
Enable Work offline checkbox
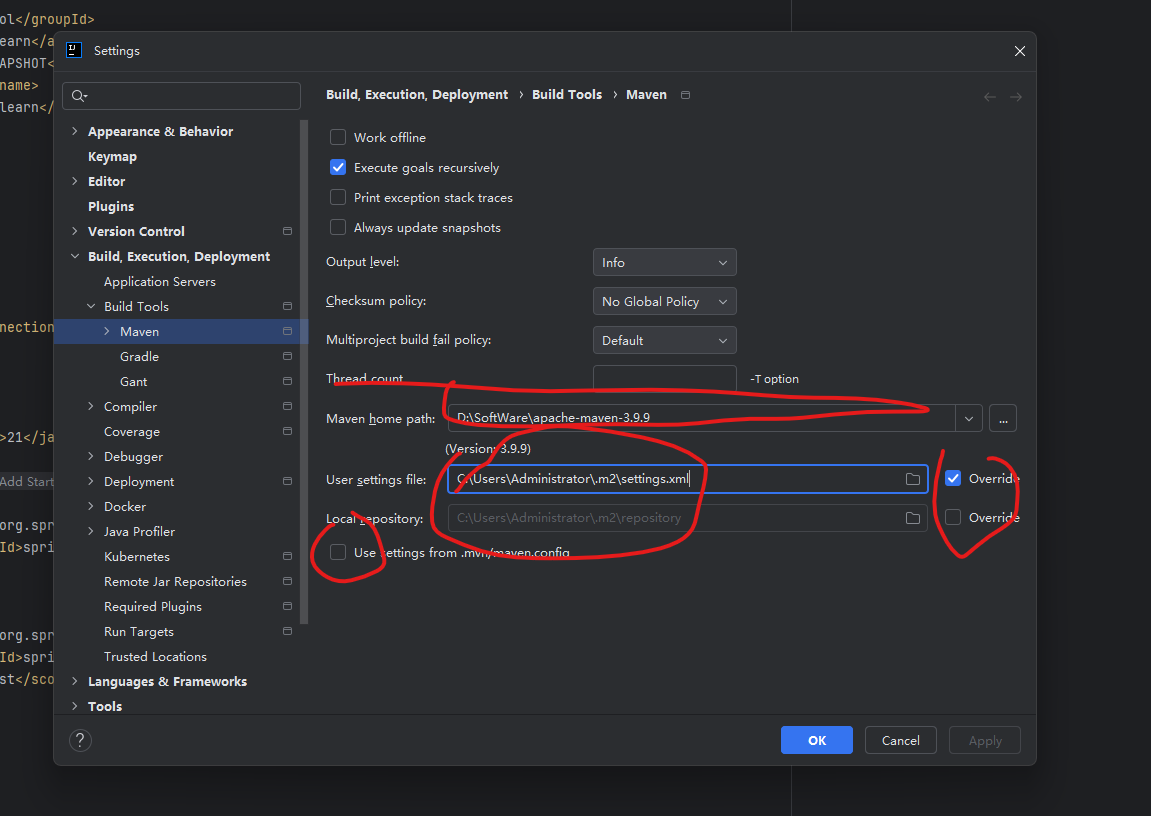tap(338, 137)
